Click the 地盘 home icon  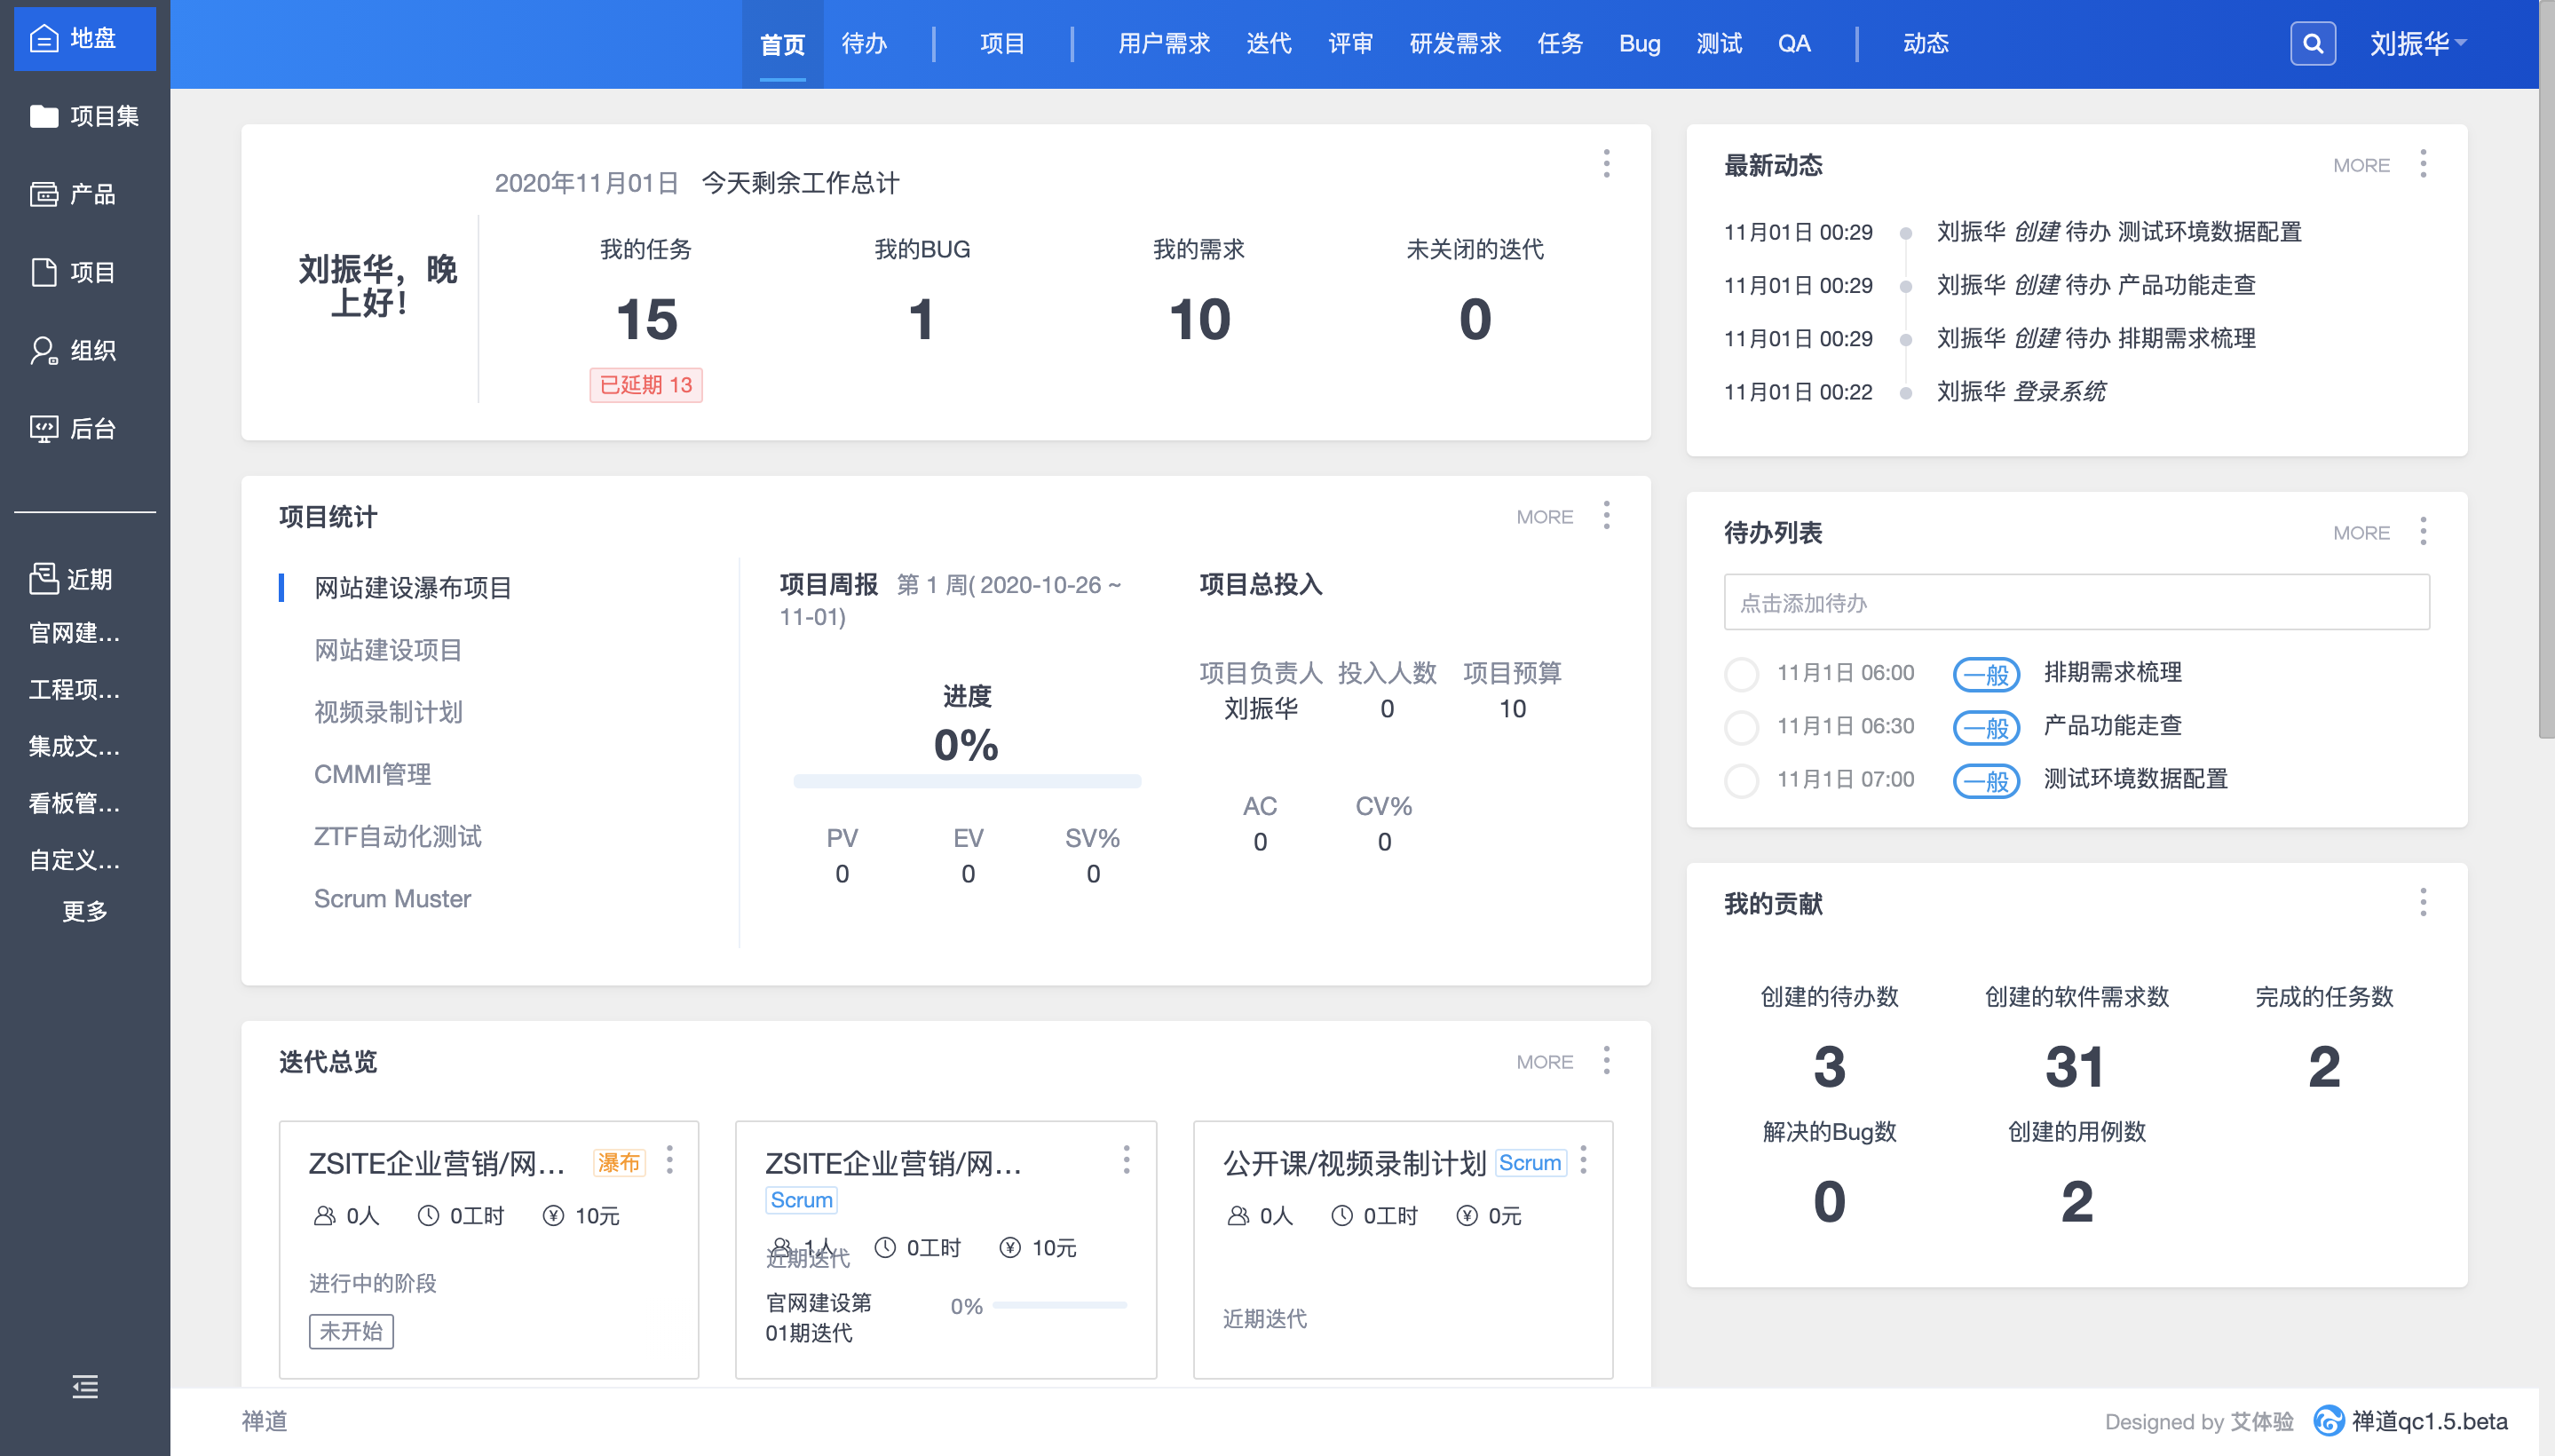44,38
